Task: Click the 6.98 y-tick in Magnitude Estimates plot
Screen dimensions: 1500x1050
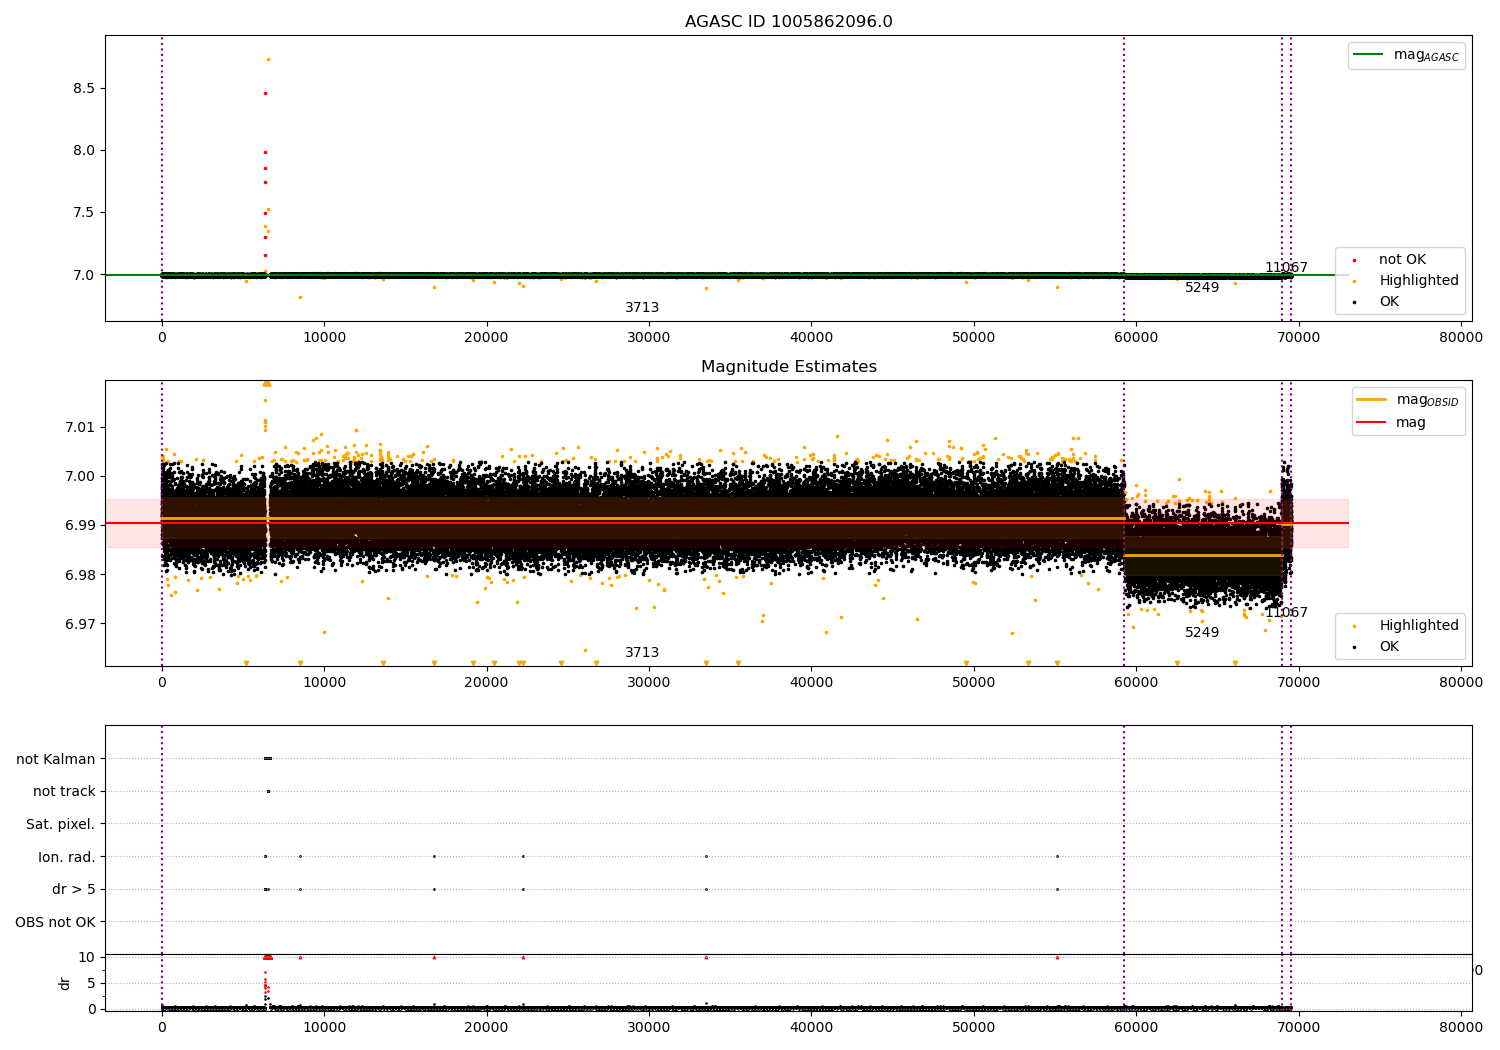Action: (80, 575)
